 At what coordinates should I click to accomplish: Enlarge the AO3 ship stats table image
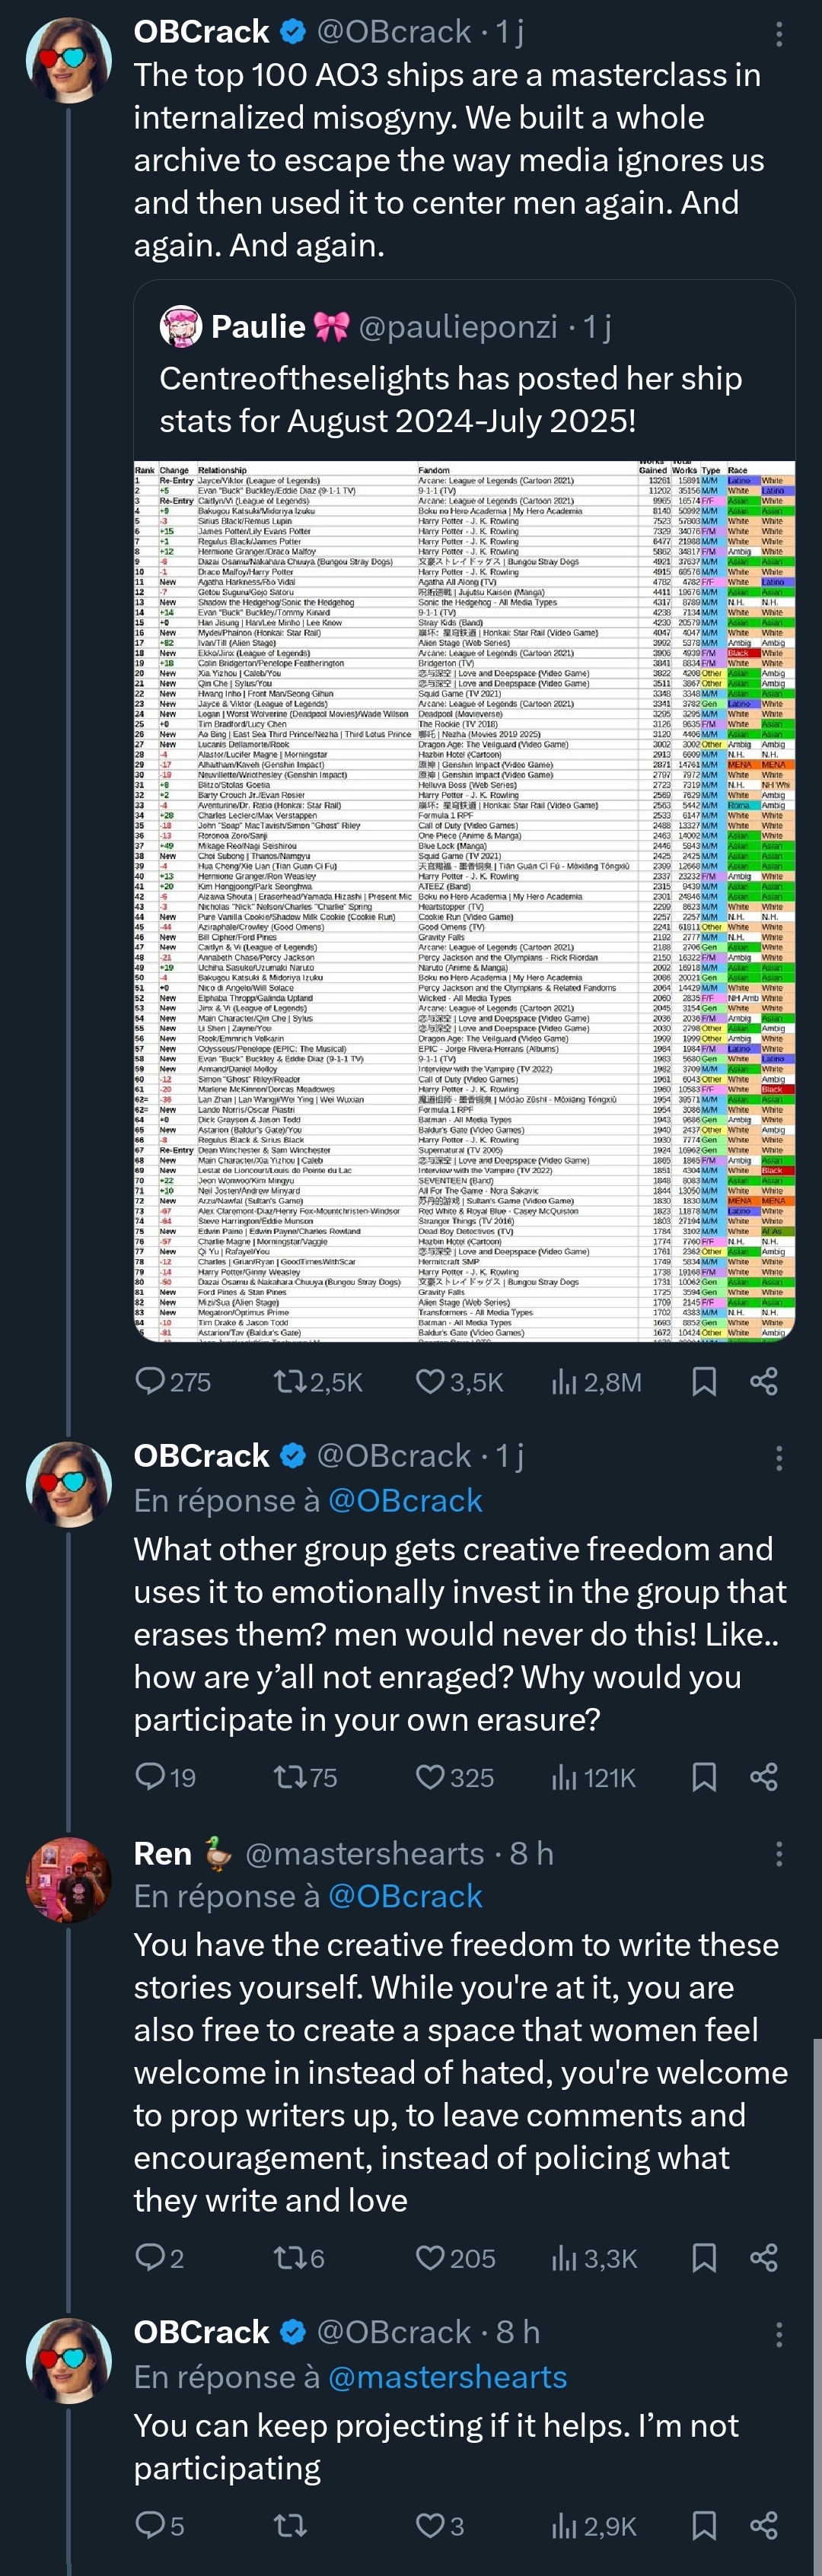point(464,900)
